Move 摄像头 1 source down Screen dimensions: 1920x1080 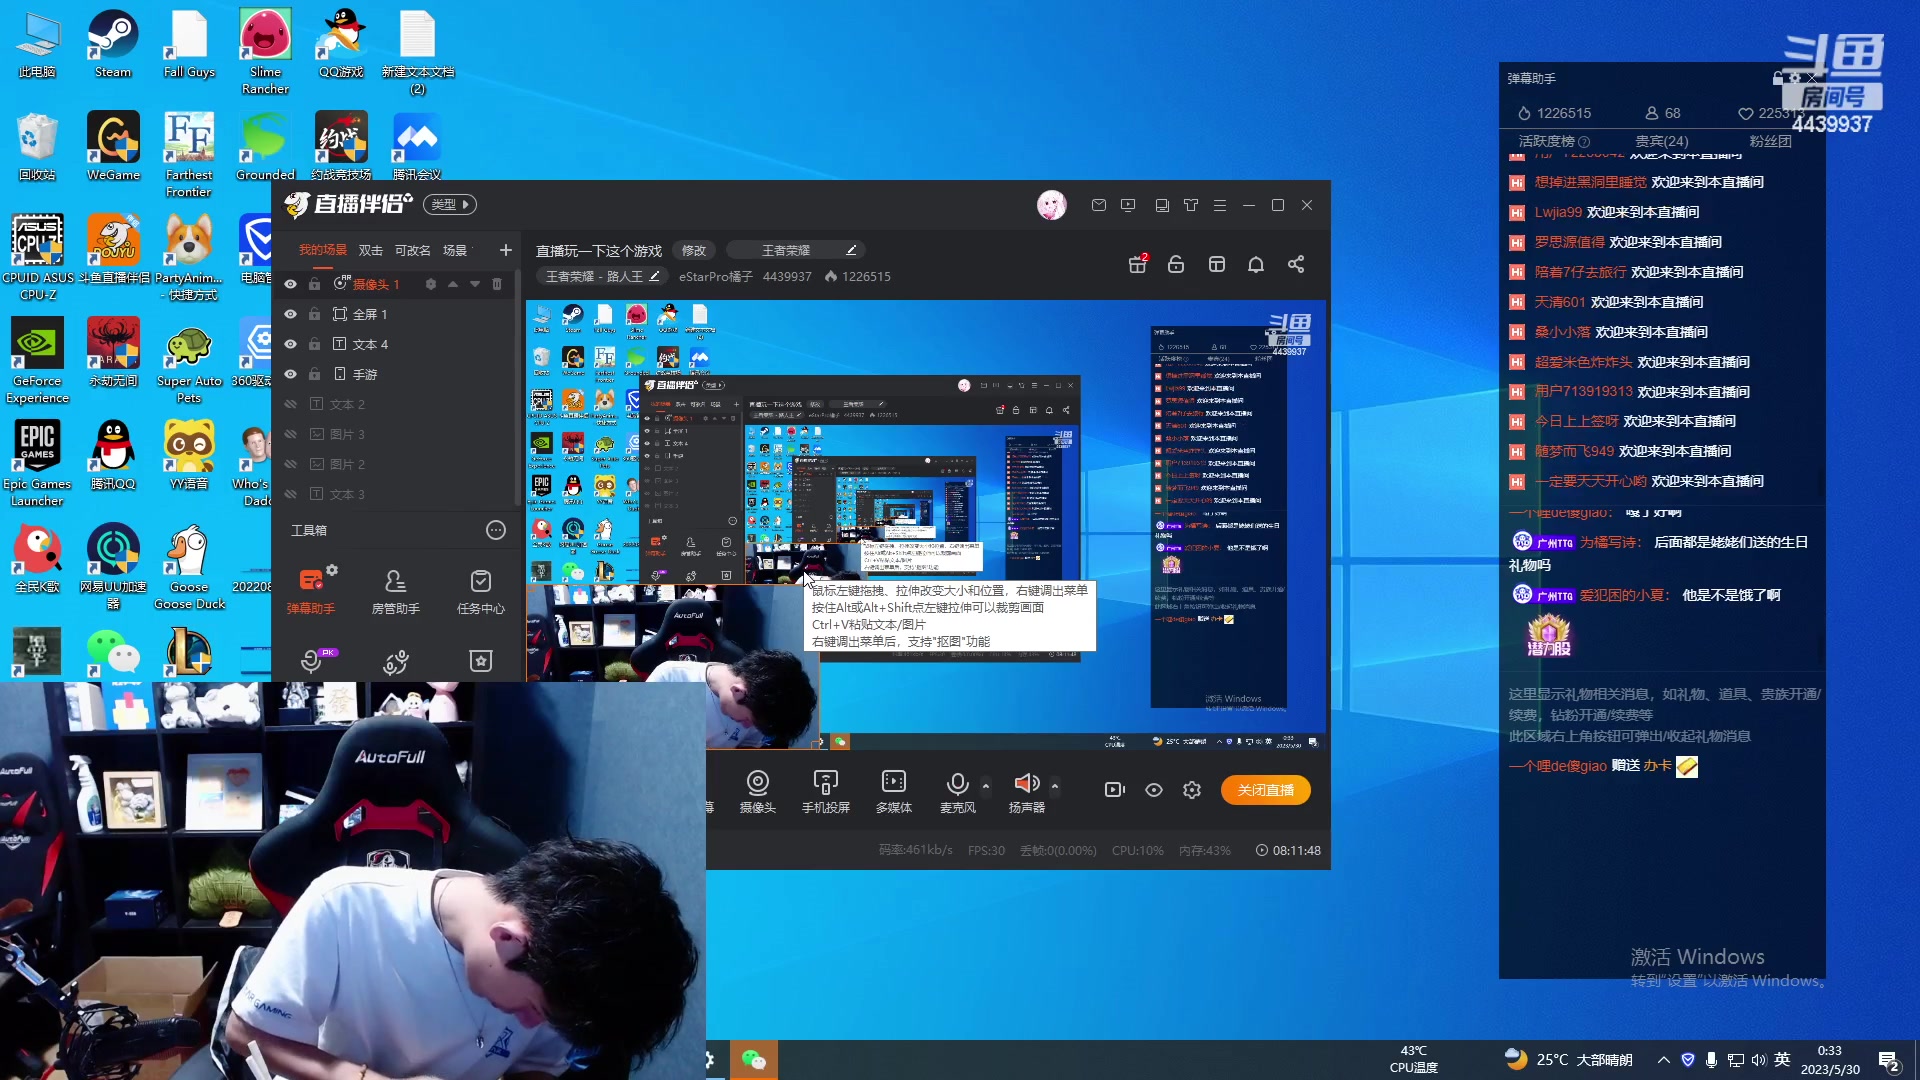[x=475, y=284]
